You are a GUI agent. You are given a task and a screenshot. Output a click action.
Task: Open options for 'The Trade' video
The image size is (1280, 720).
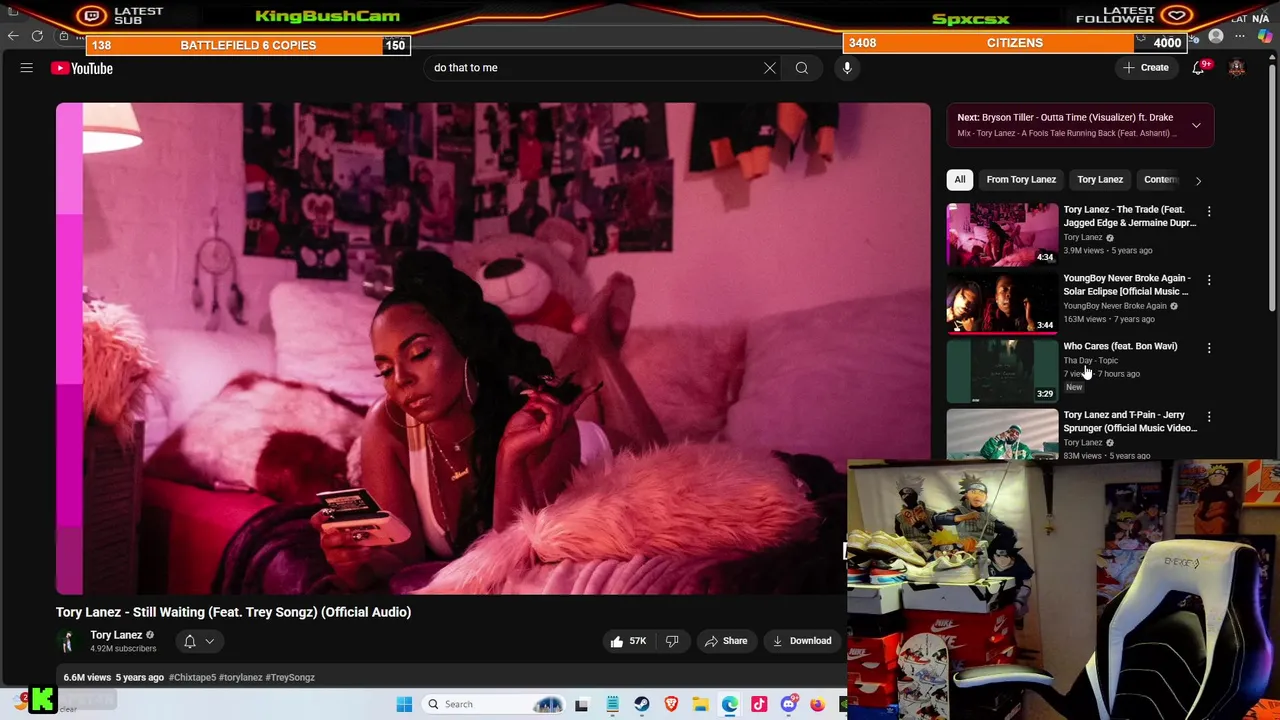[1209, 212]
